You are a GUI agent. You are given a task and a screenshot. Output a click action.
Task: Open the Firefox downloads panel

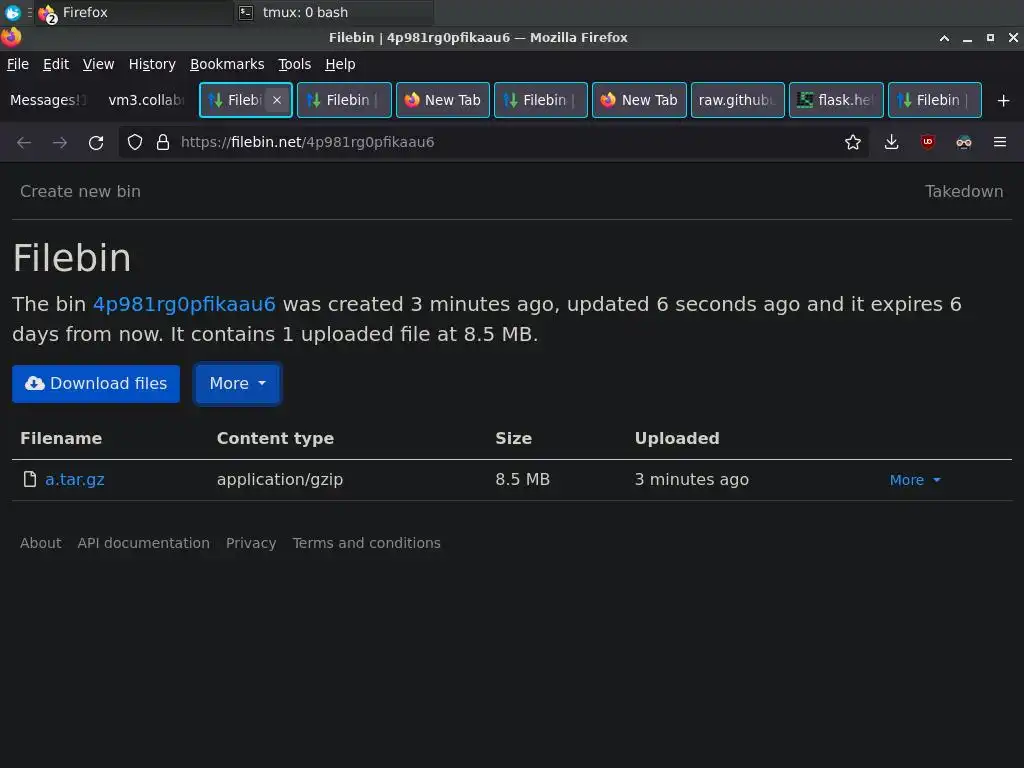(891, 142)
